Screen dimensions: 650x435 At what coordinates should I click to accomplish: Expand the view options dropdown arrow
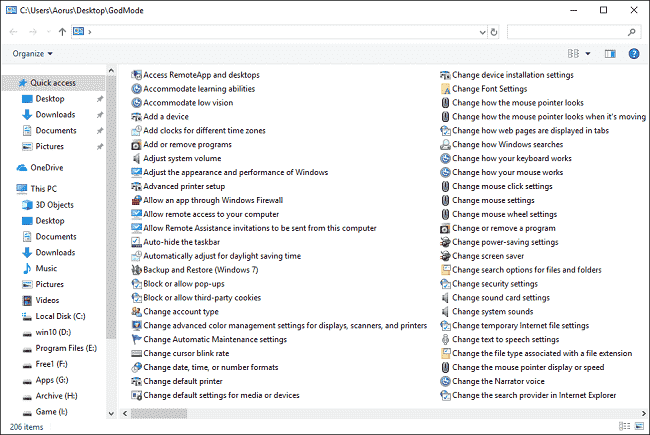tap(587, 54)
